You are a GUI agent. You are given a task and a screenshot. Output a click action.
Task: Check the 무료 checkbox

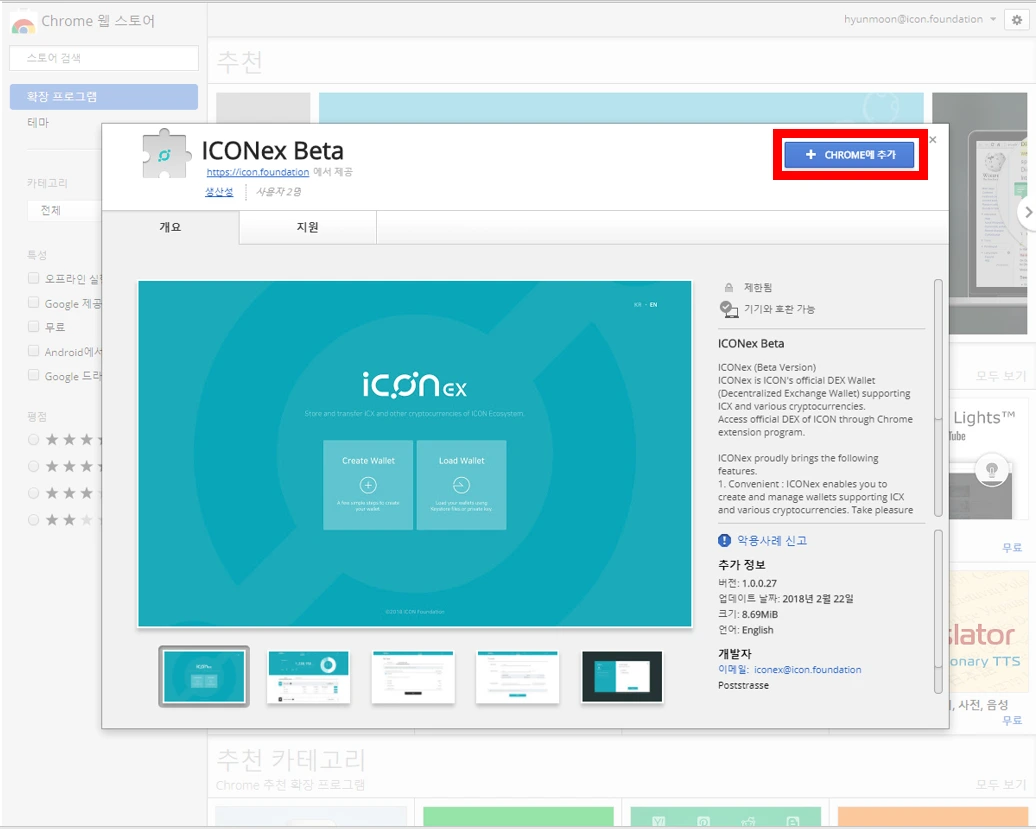(33, 326)
